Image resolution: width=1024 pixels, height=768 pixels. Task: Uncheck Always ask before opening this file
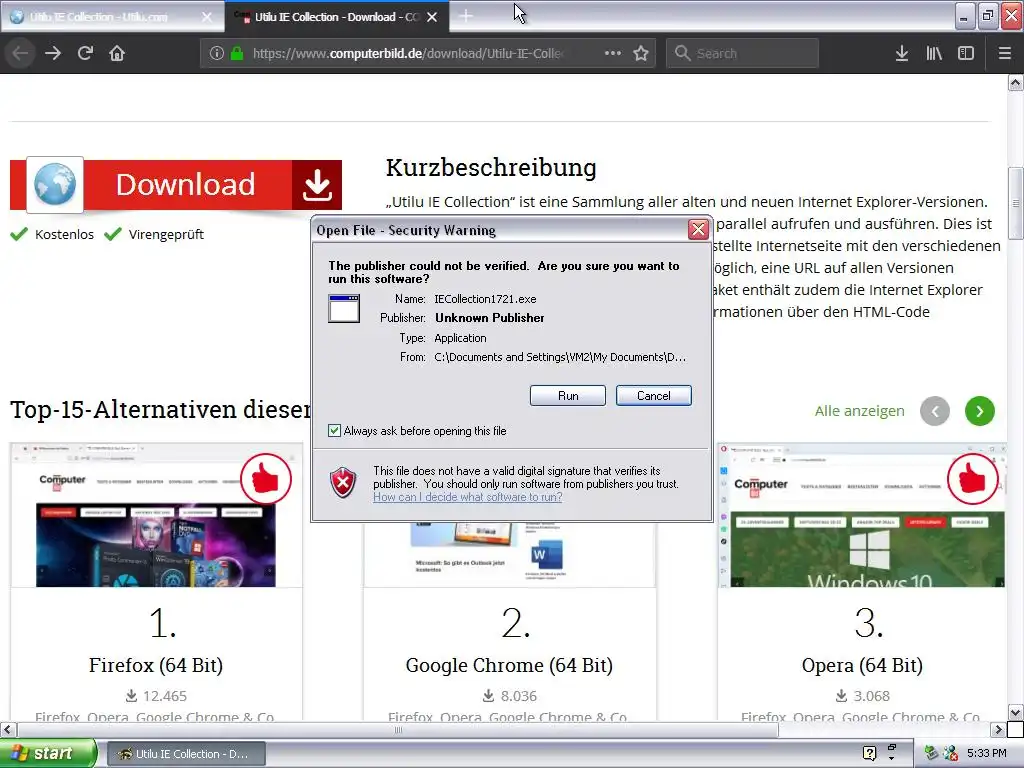334,430
